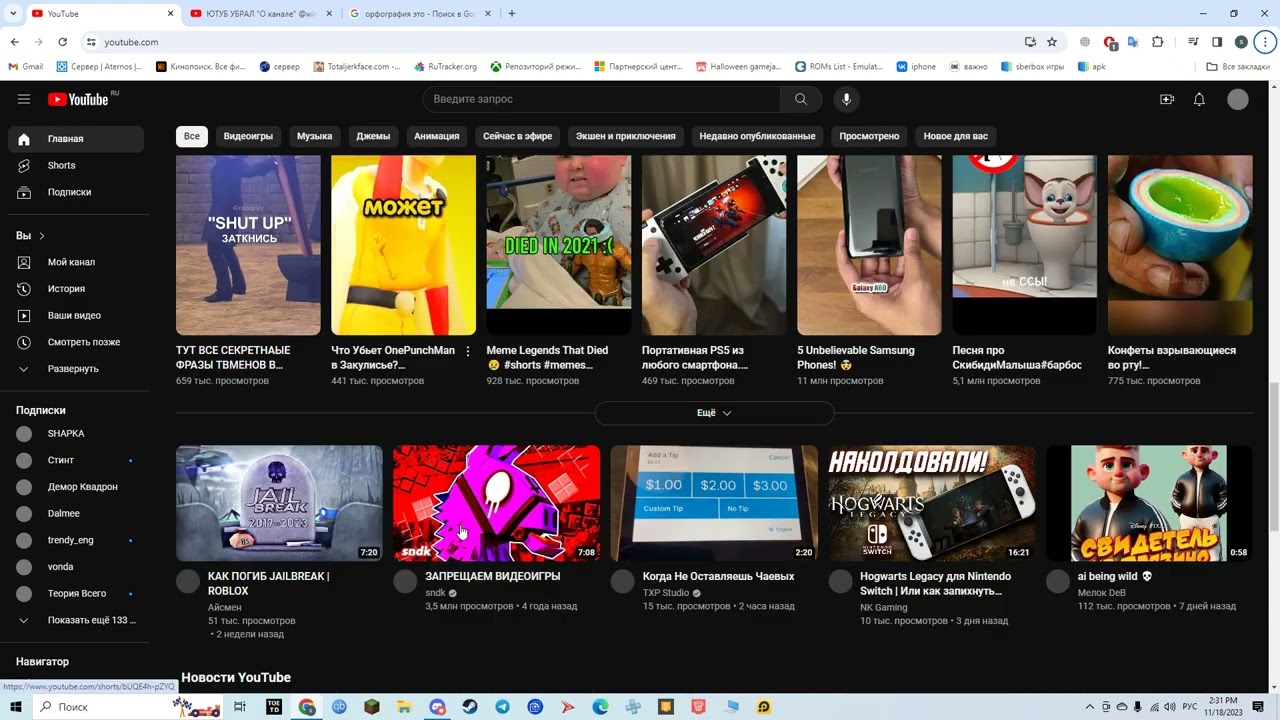
Task: Open more actions for OnePunchMan short
Action: [468, 352]
